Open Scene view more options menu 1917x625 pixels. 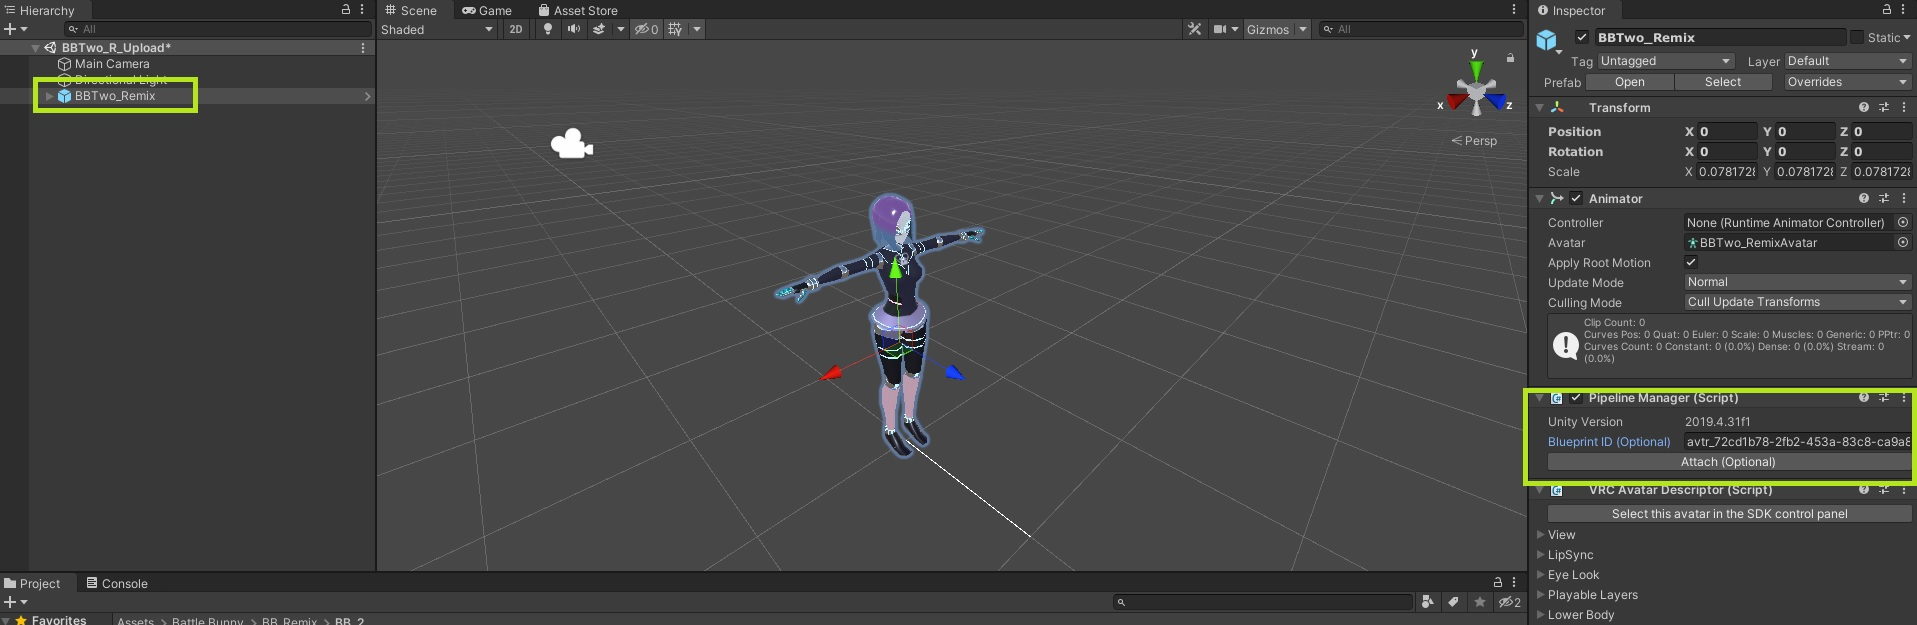coord(1514,9)
